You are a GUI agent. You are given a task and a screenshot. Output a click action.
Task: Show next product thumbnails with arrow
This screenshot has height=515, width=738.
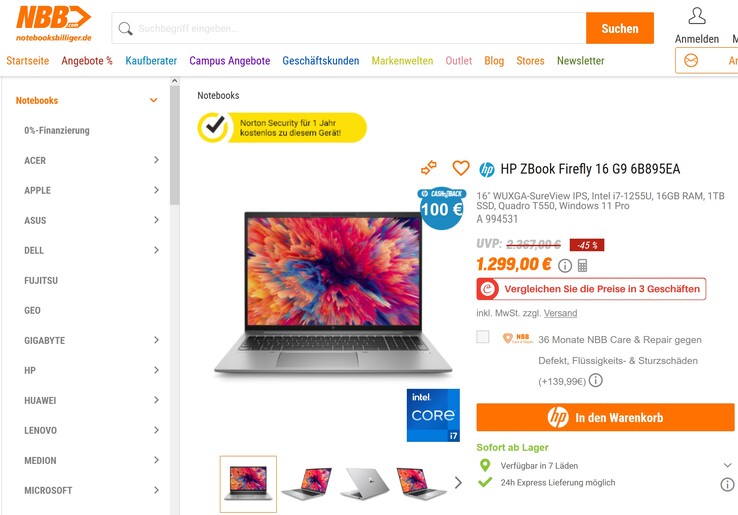(458, 483)
